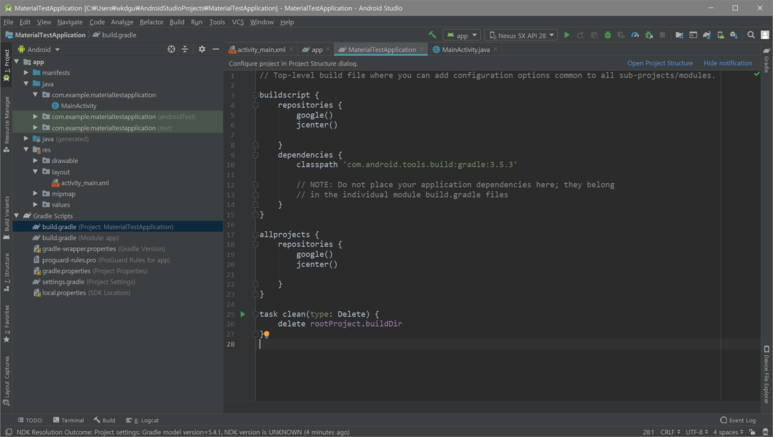Viewport: 773px width, 437px height.
Task: Fold the buildscript block on line 3
Action: [x=255, y=95]
